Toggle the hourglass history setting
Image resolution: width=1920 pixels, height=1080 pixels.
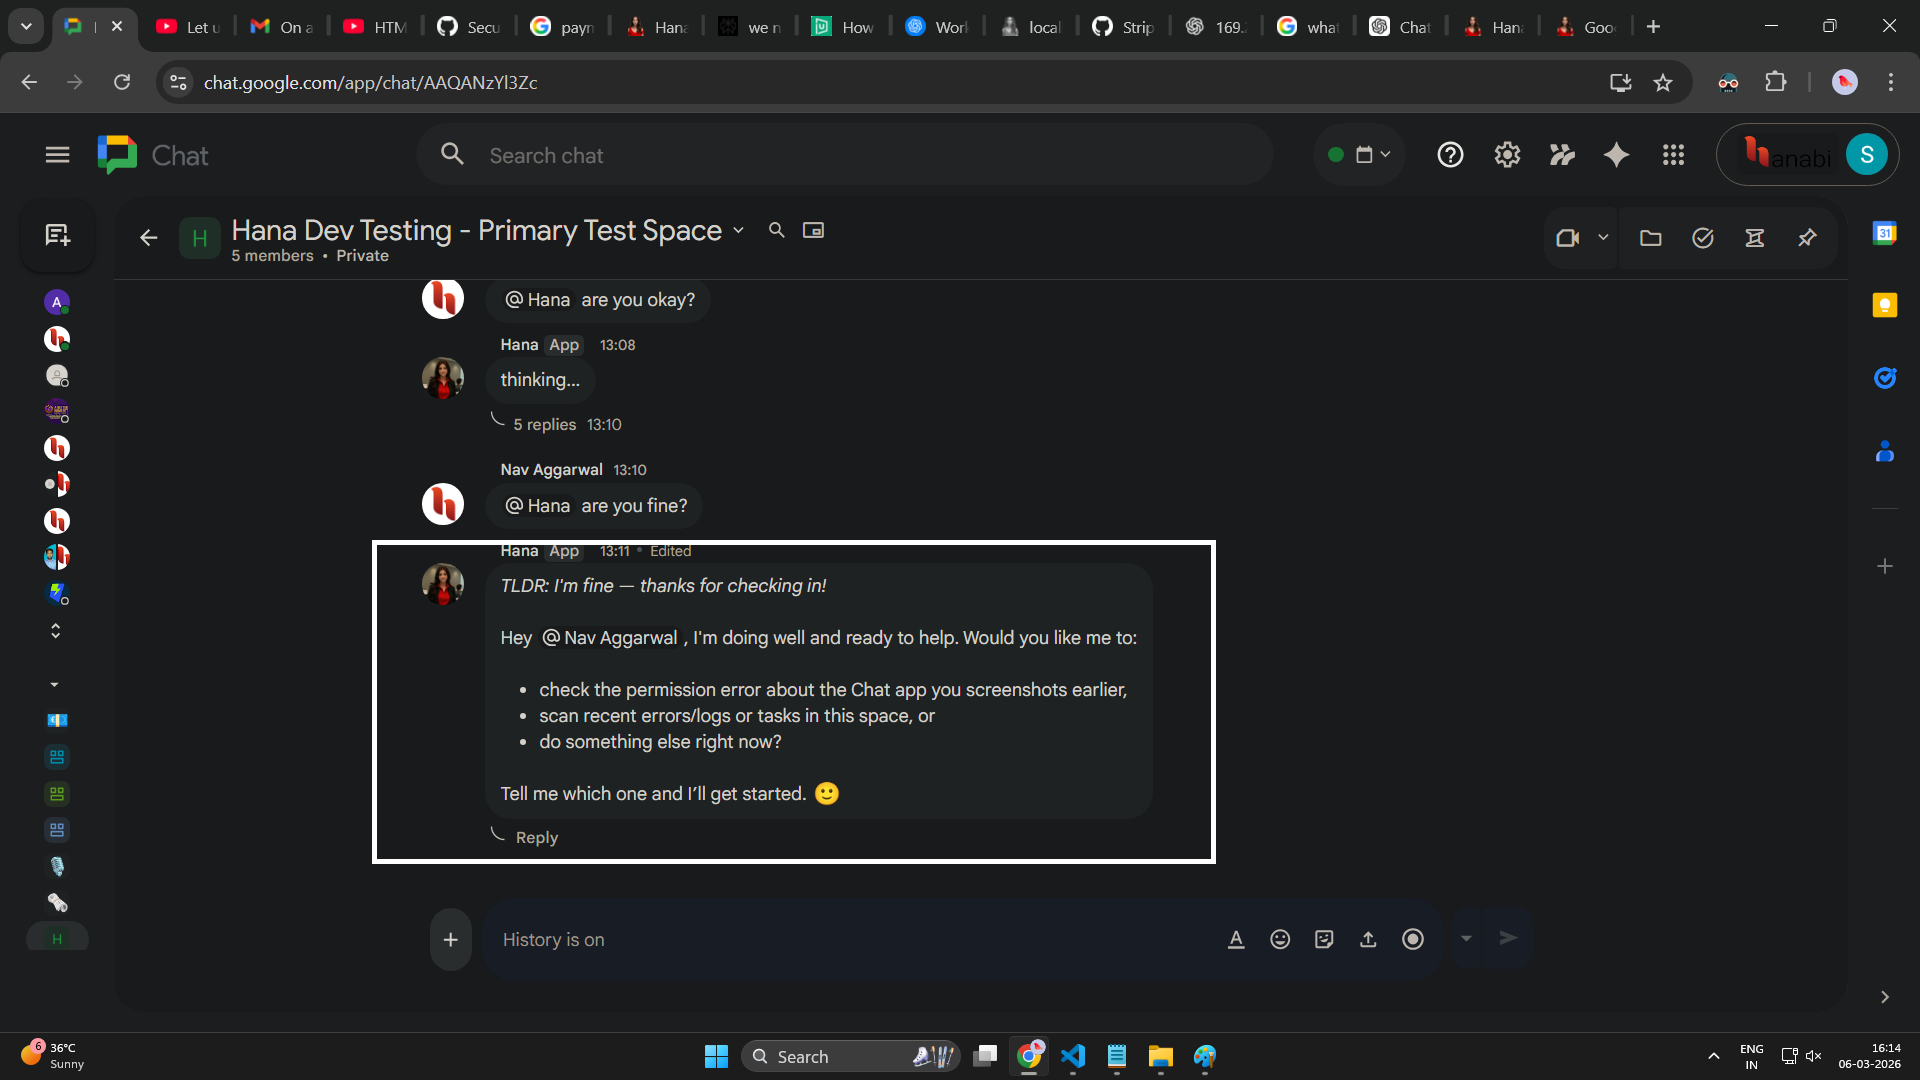click(x=1757, y=238)
